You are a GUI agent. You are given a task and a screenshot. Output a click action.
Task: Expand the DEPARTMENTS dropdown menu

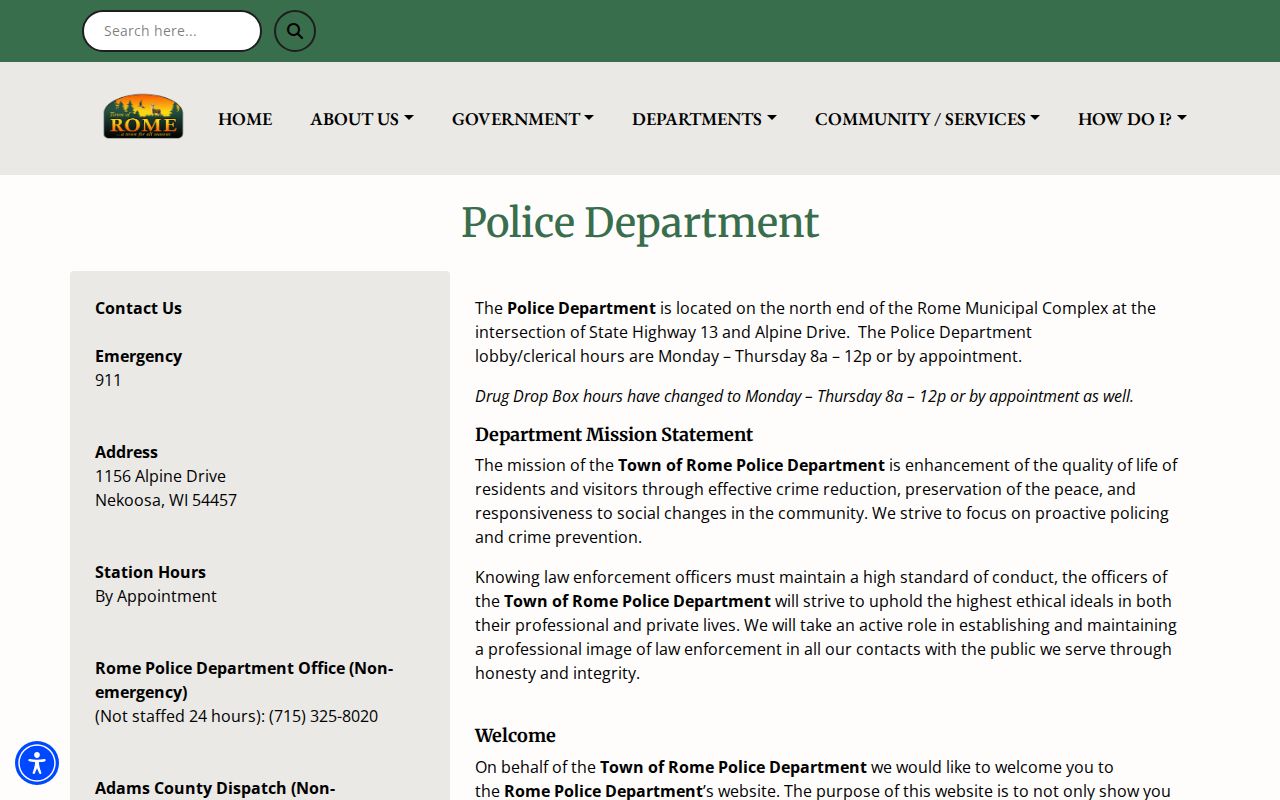coord(704,119)
